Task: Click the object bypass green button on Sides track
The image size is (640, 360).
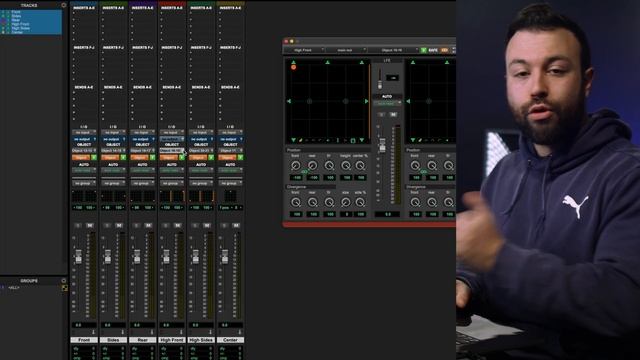Action: click(x=123, y=158)
